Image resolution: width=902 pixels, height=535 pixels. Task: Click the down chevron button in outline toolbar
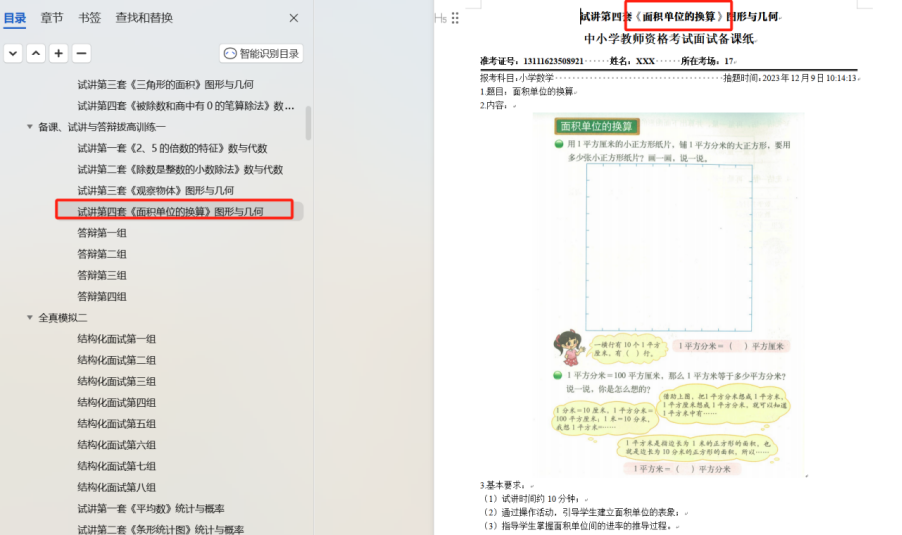pyautogui.click(x=13, y=54)
